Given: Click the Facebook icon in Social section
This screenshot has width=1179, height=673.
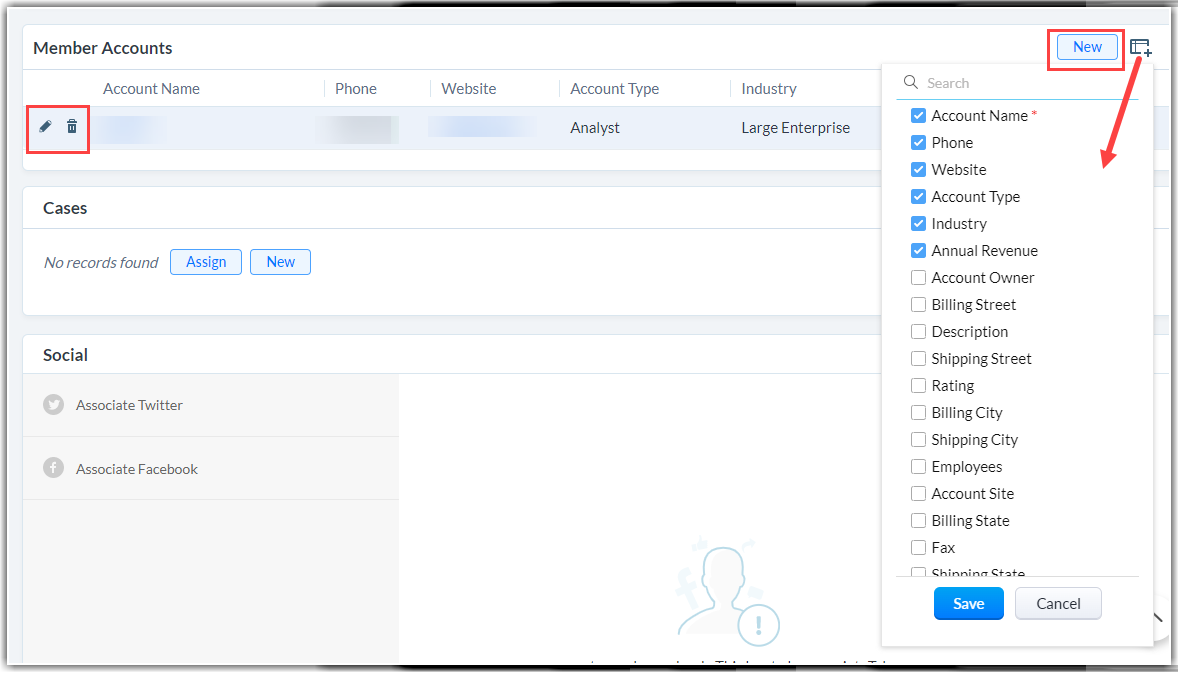Looking at the screenshot, I should (x=54, y=469).
